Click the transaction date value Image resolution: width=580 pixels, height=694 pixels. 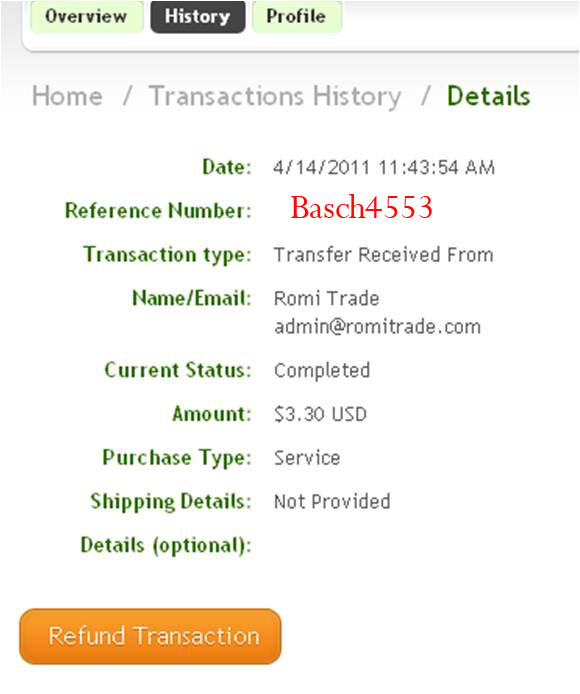[x=384, y=167]
